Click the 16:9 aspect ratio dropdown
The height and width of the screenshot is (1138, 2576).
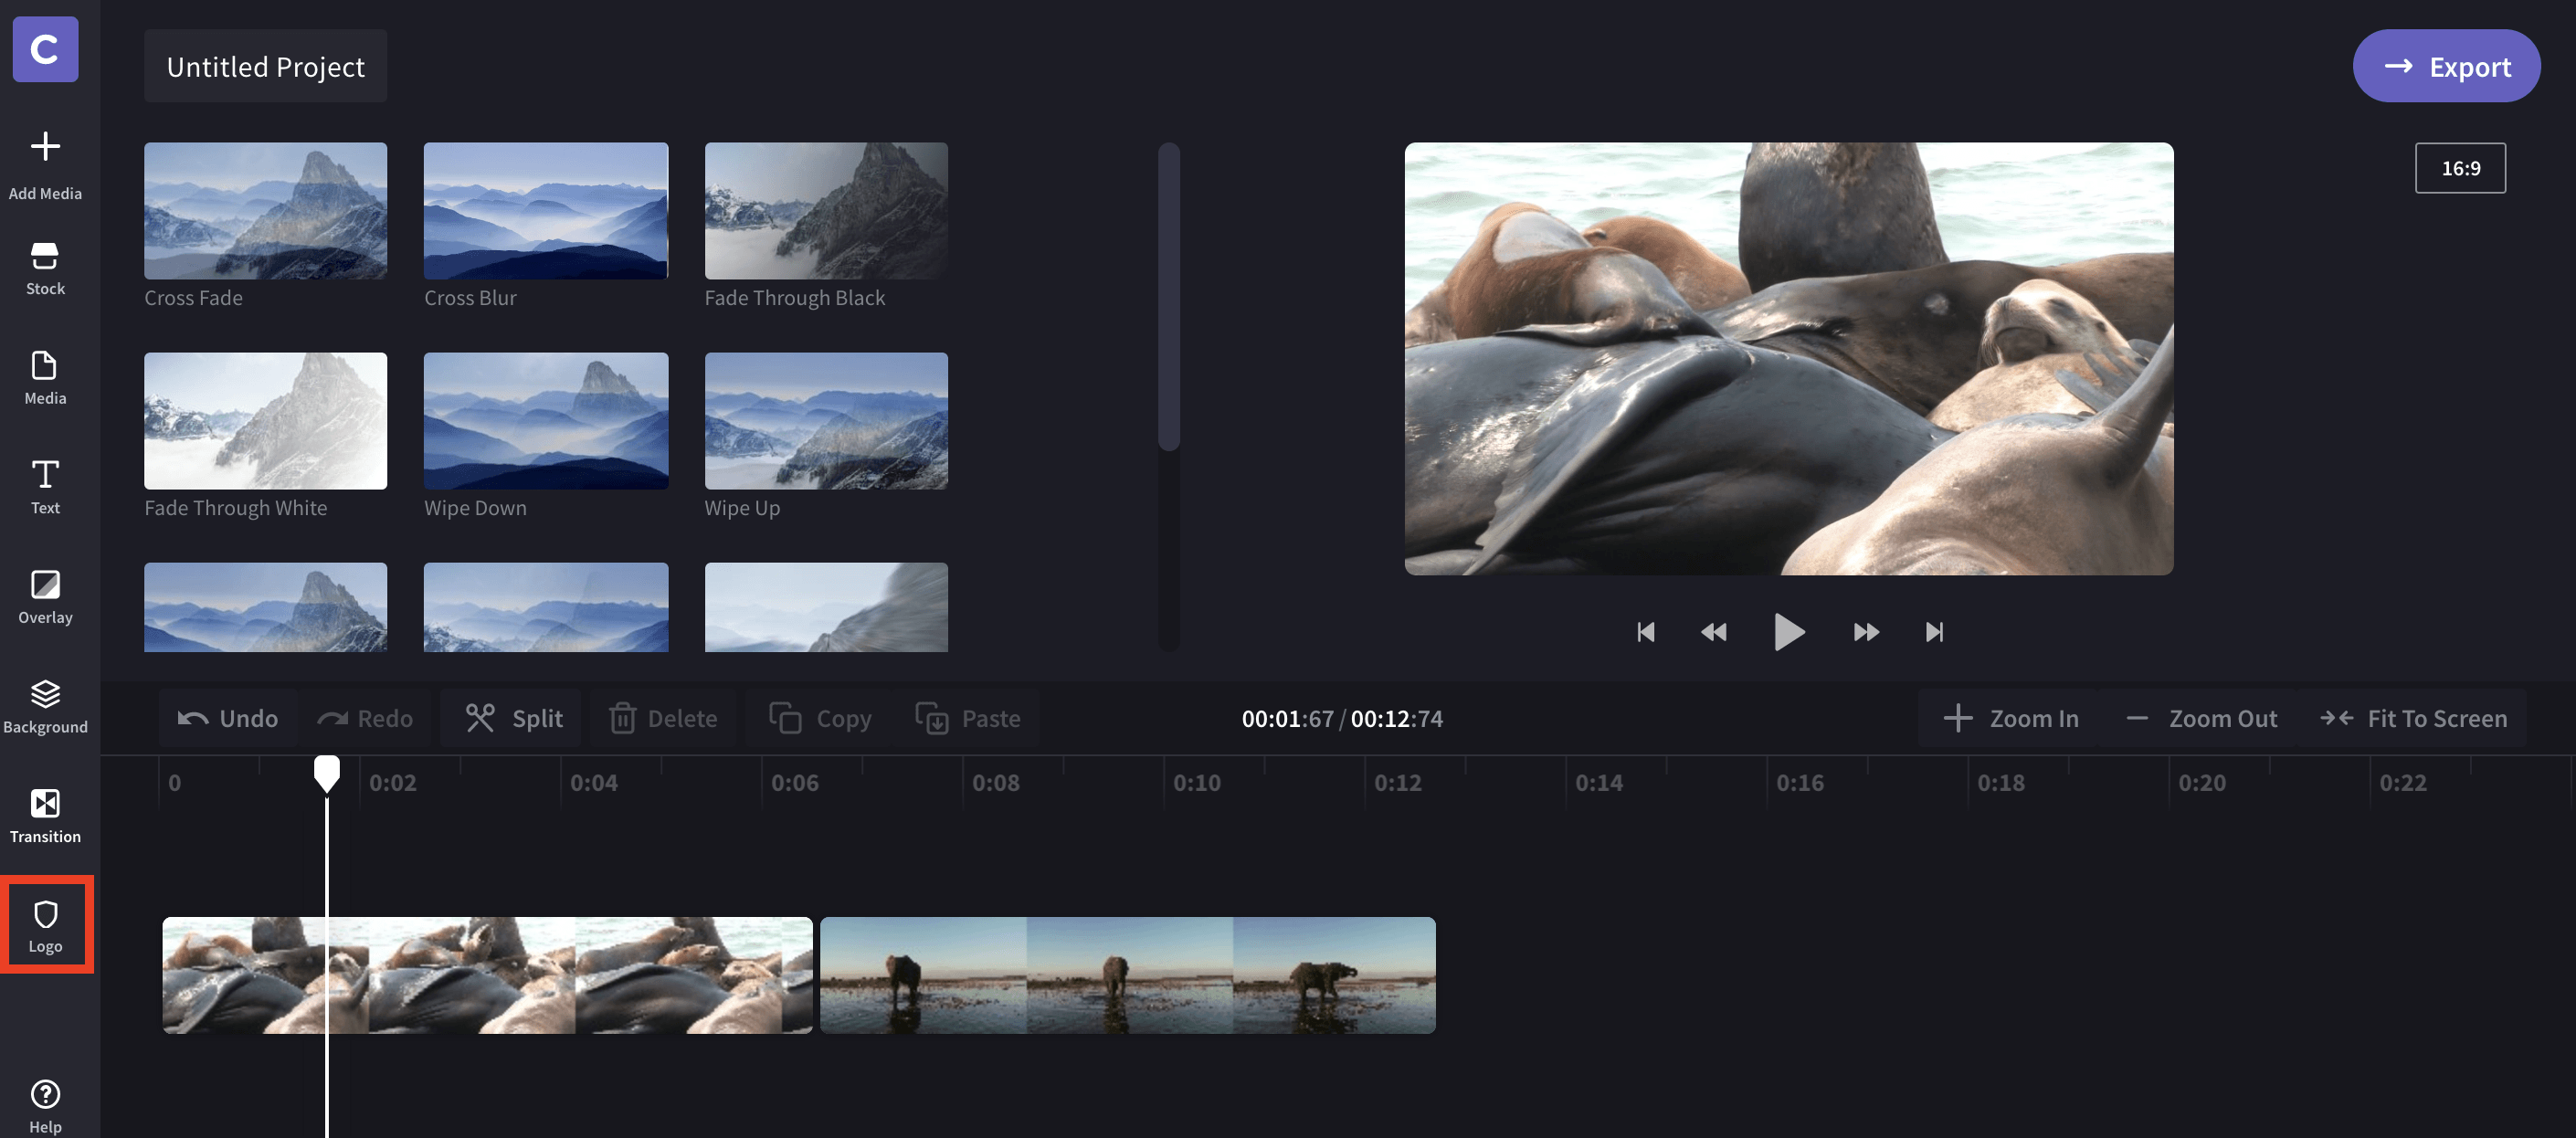[x=2461, y=166]
